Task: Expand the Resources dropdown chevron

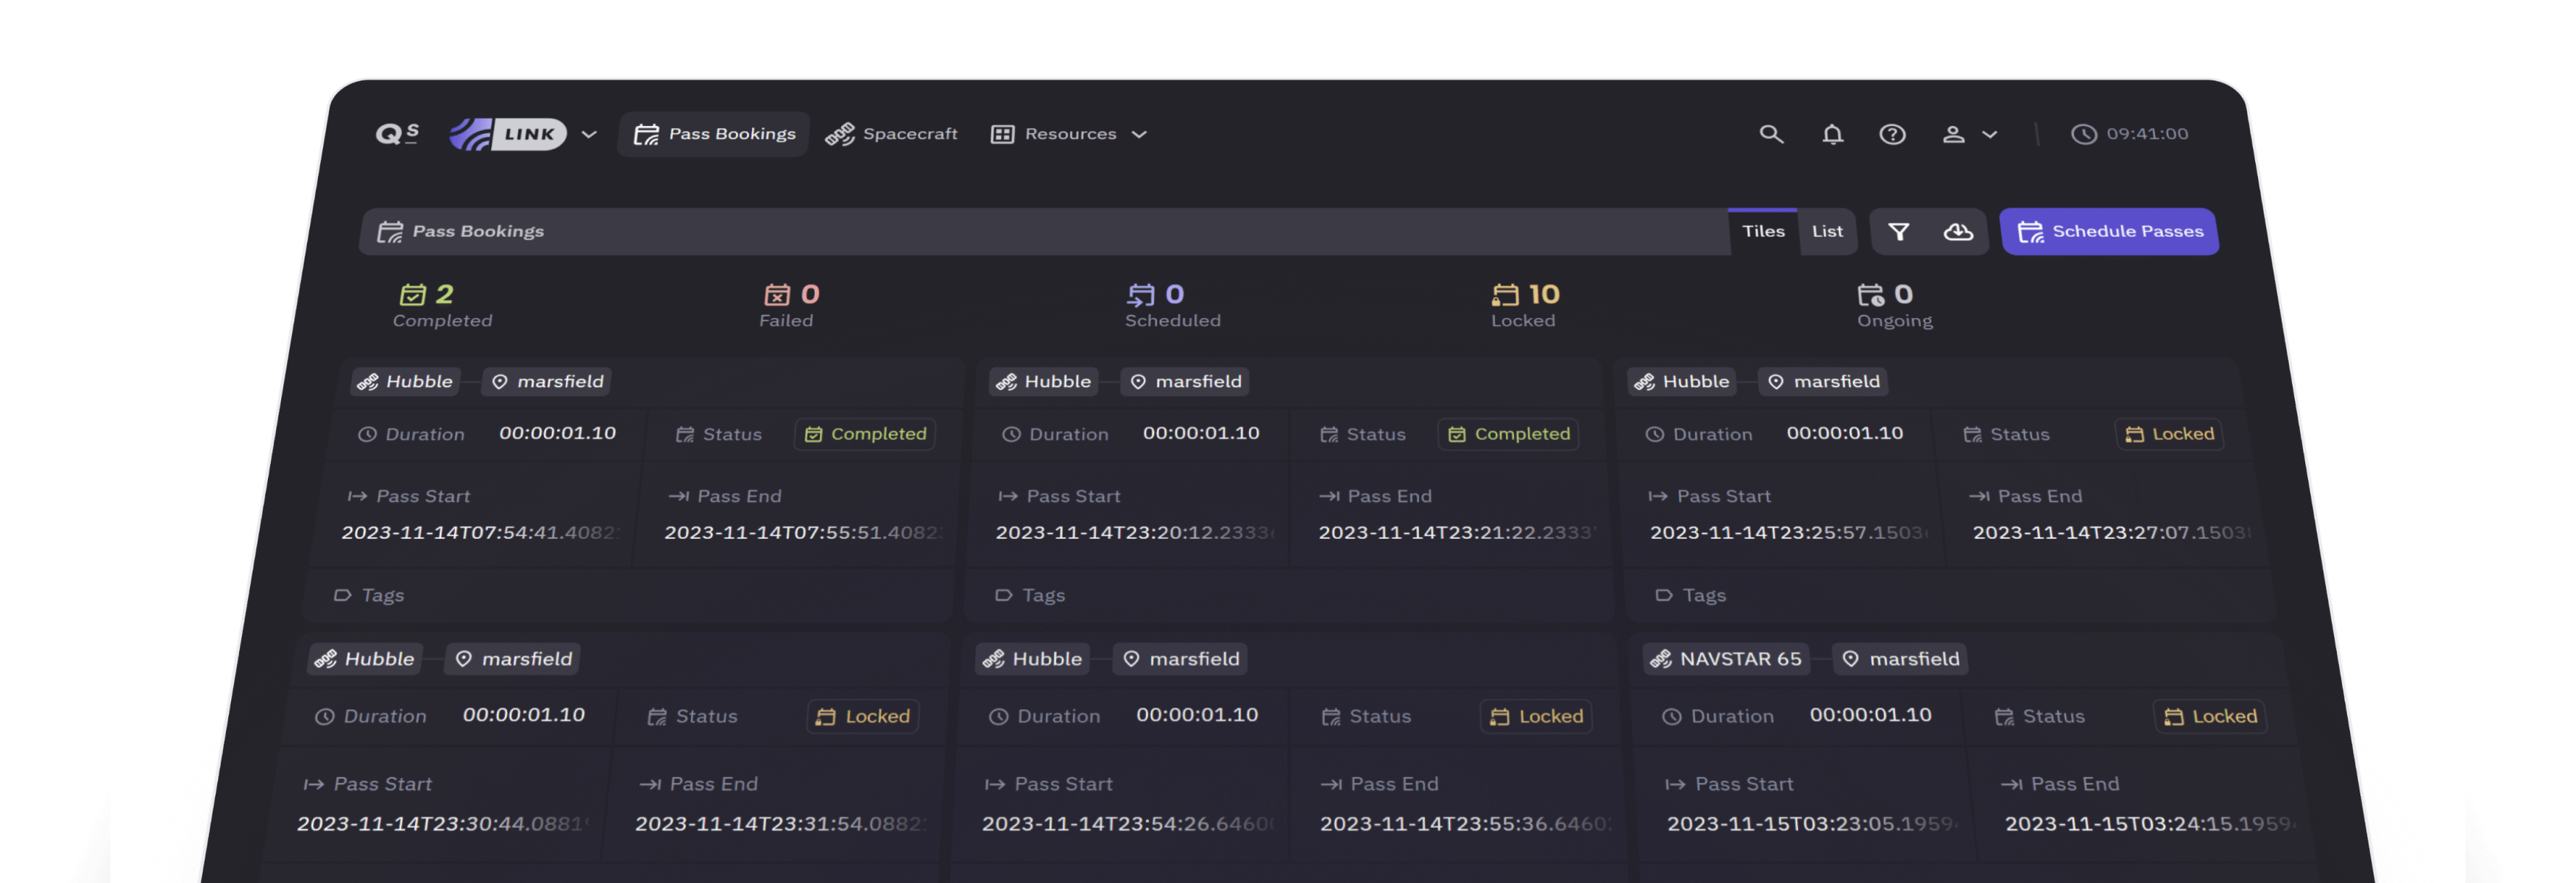Action: (1139, 135)
